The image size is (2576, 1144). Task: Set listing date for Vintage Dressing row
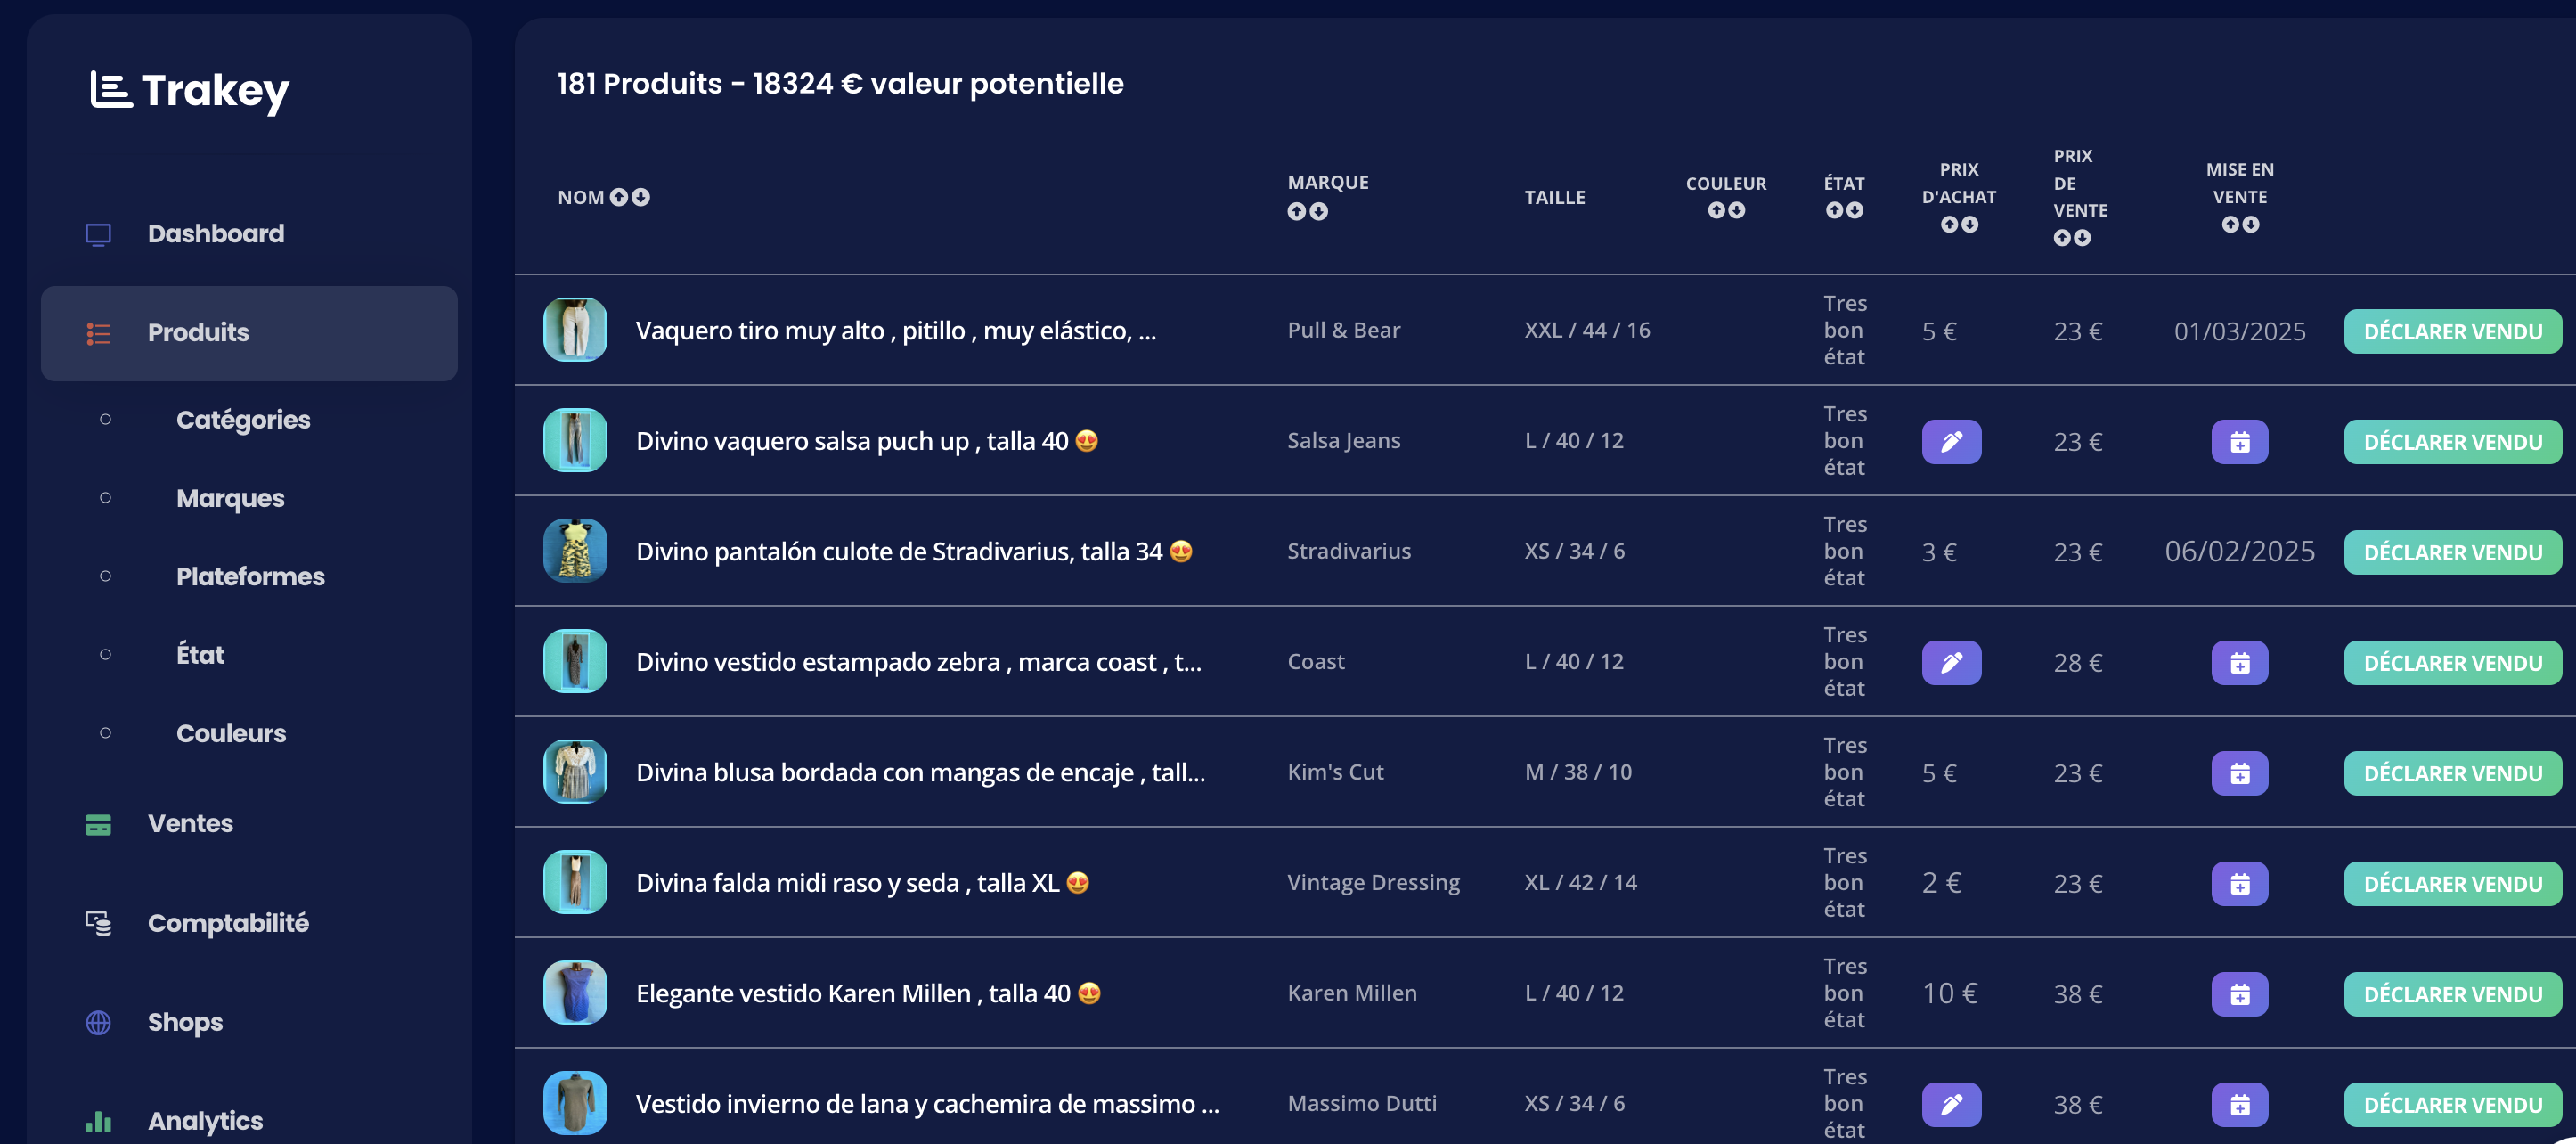(2240, 884)
